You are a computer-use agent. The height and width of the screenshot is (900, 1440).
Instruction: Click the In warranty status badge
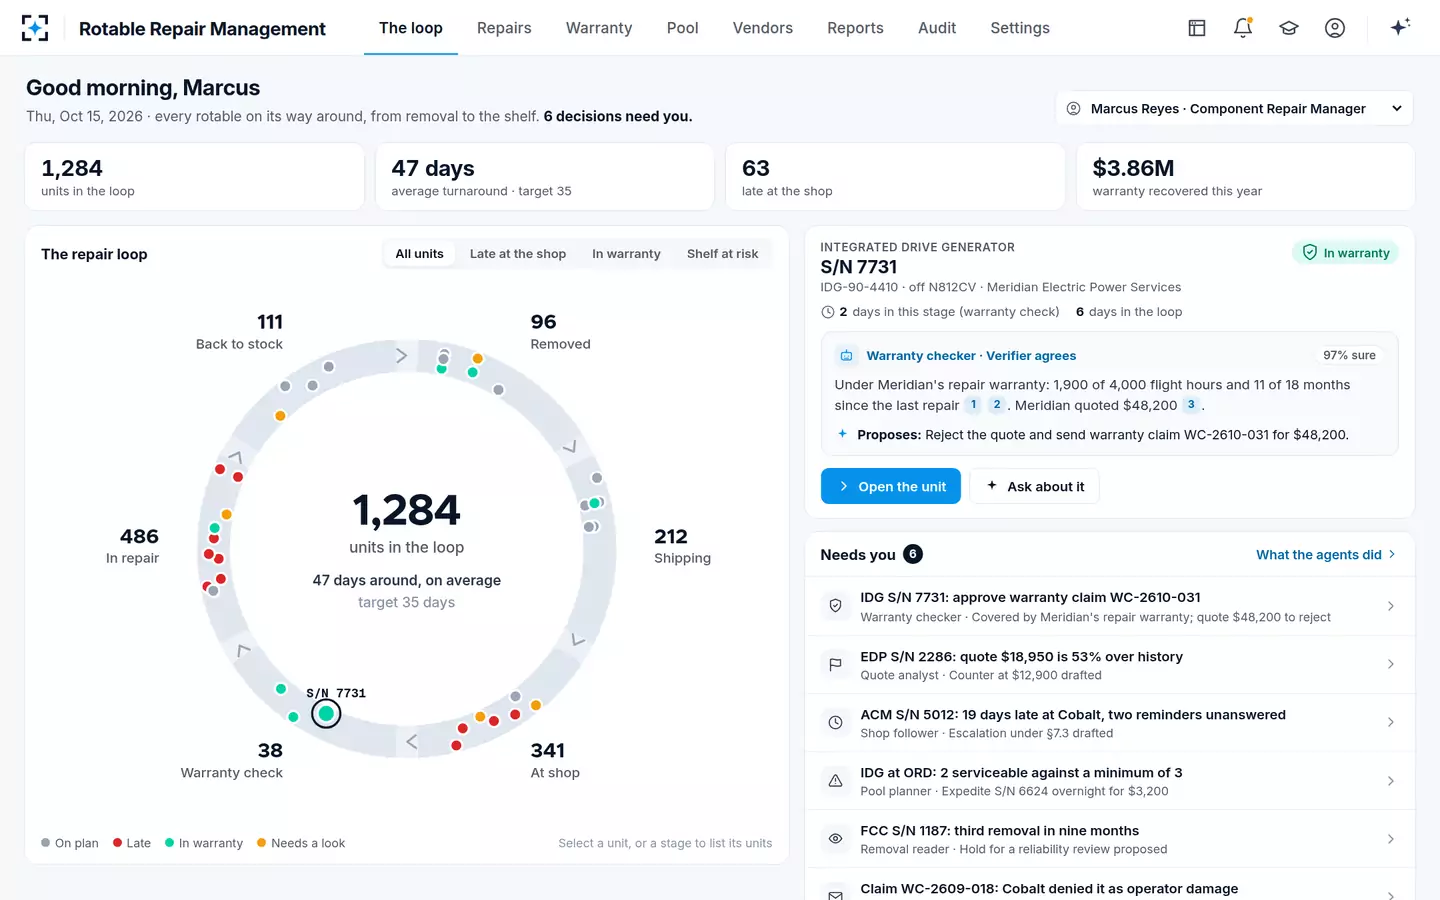[1345, 253]
